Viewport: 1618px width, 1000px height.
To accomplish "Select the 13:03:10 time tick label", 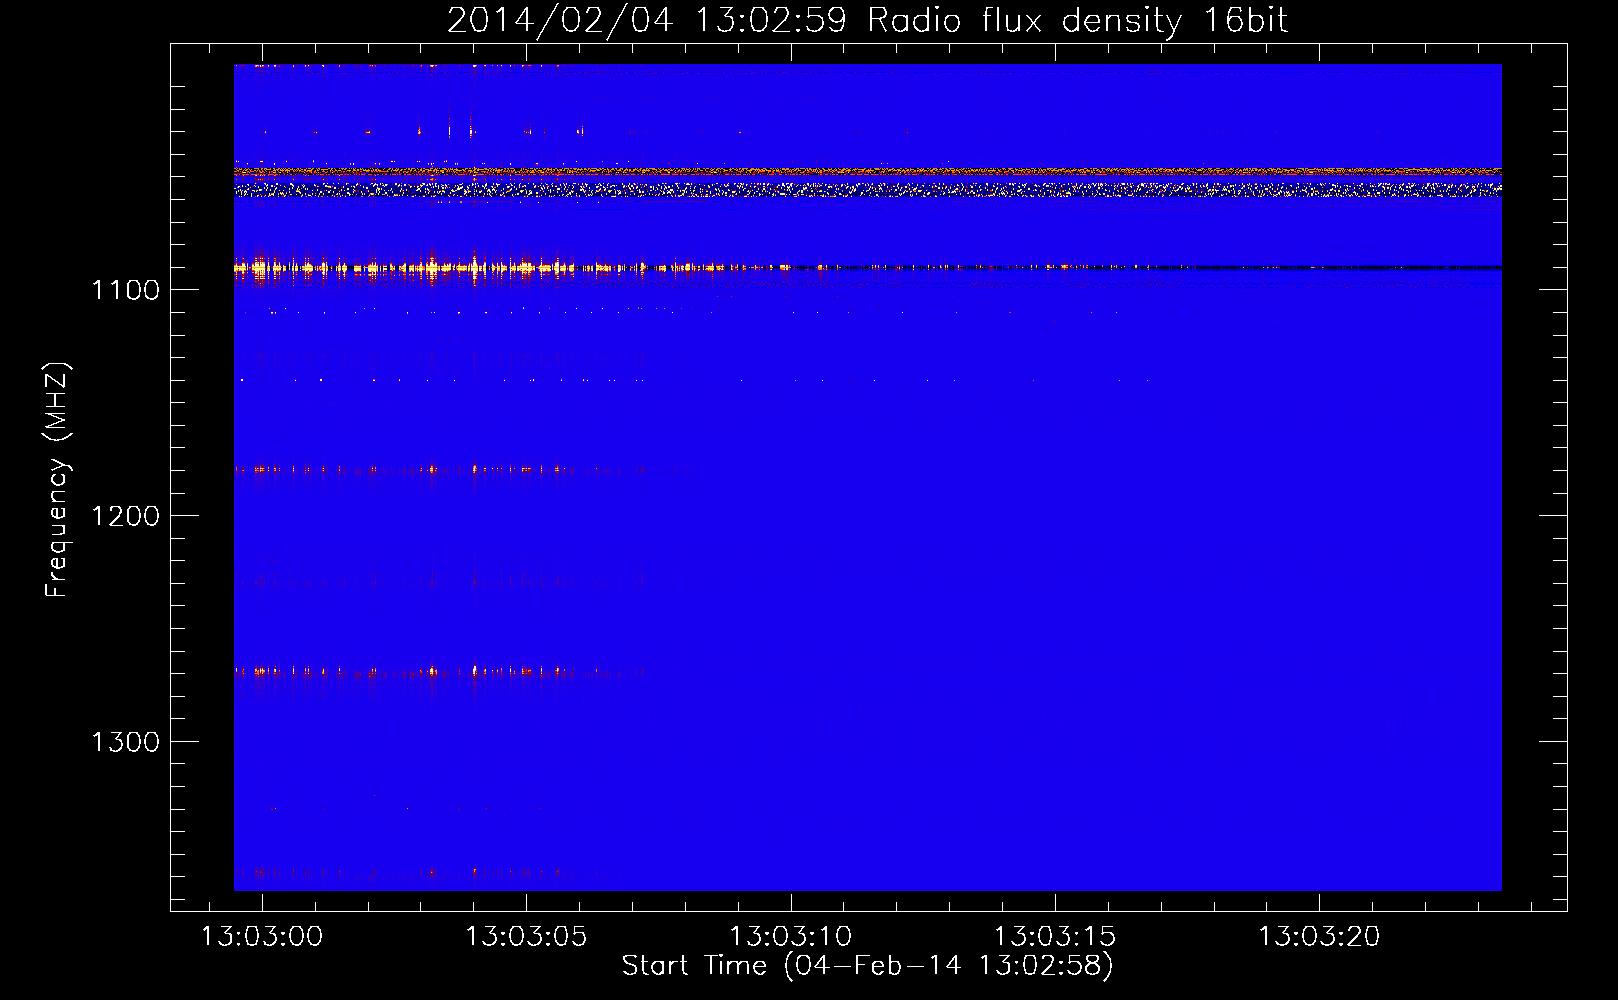I will 790,937.
